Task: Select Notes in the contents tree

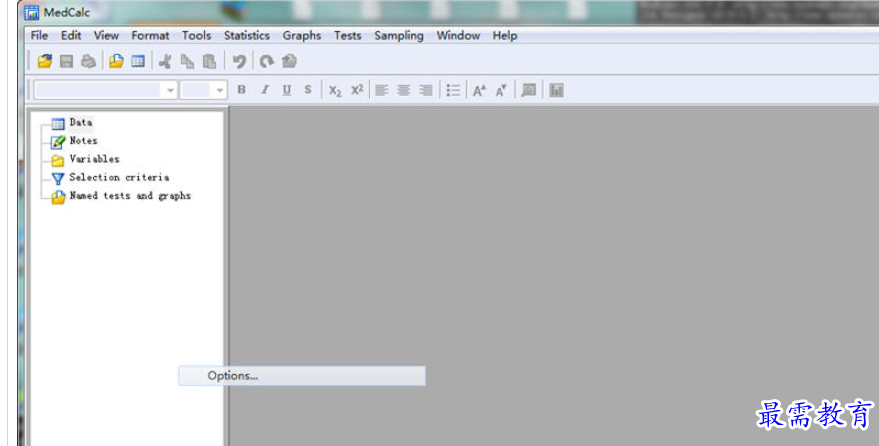Action: point(84,141)
